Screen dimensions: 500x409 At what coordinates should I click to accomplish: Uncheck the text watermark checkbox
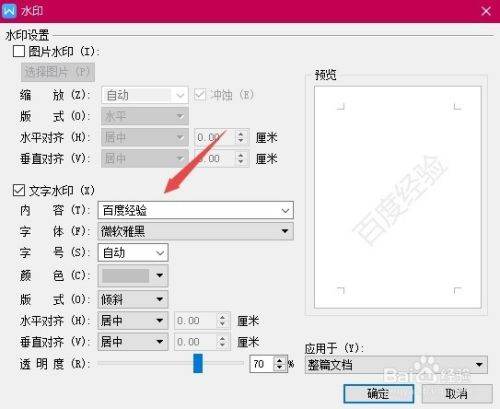(19, 190)
